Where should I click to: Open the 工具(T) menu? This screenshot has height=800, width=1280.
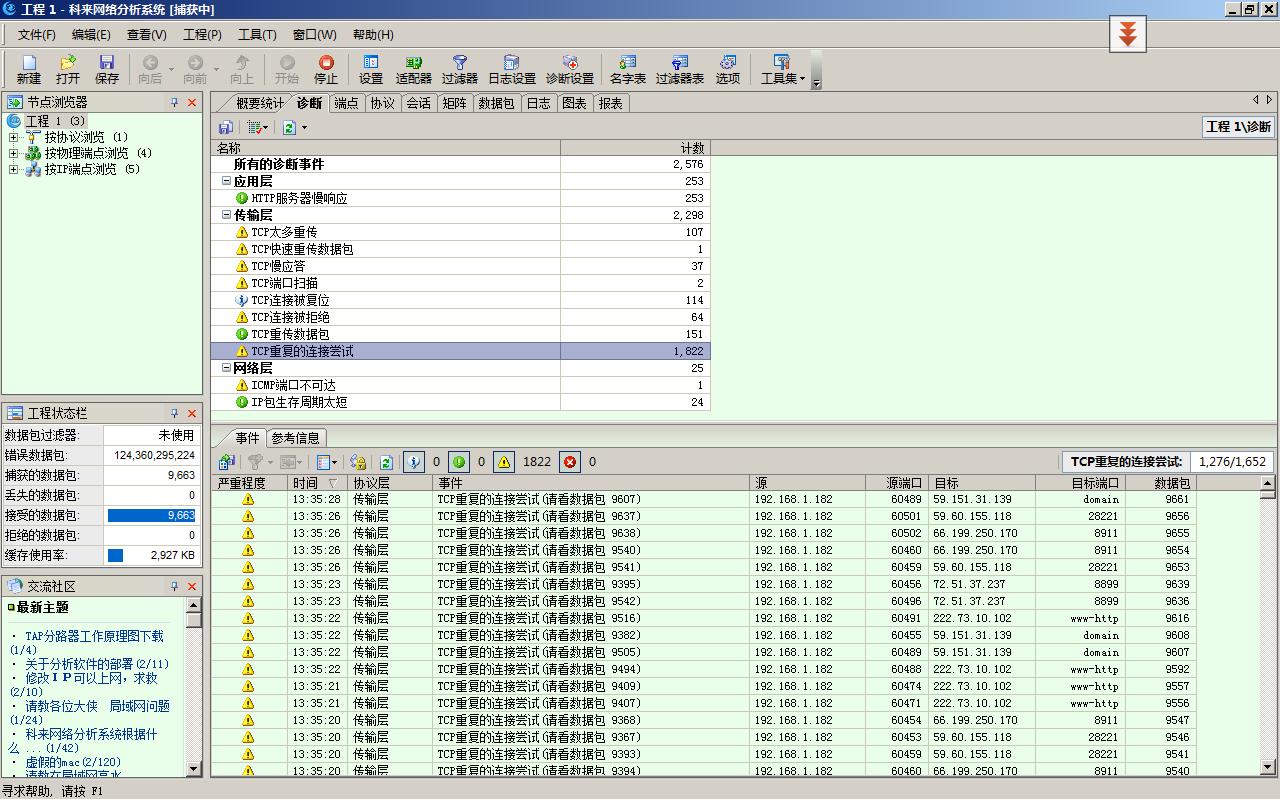click(257, 34)
